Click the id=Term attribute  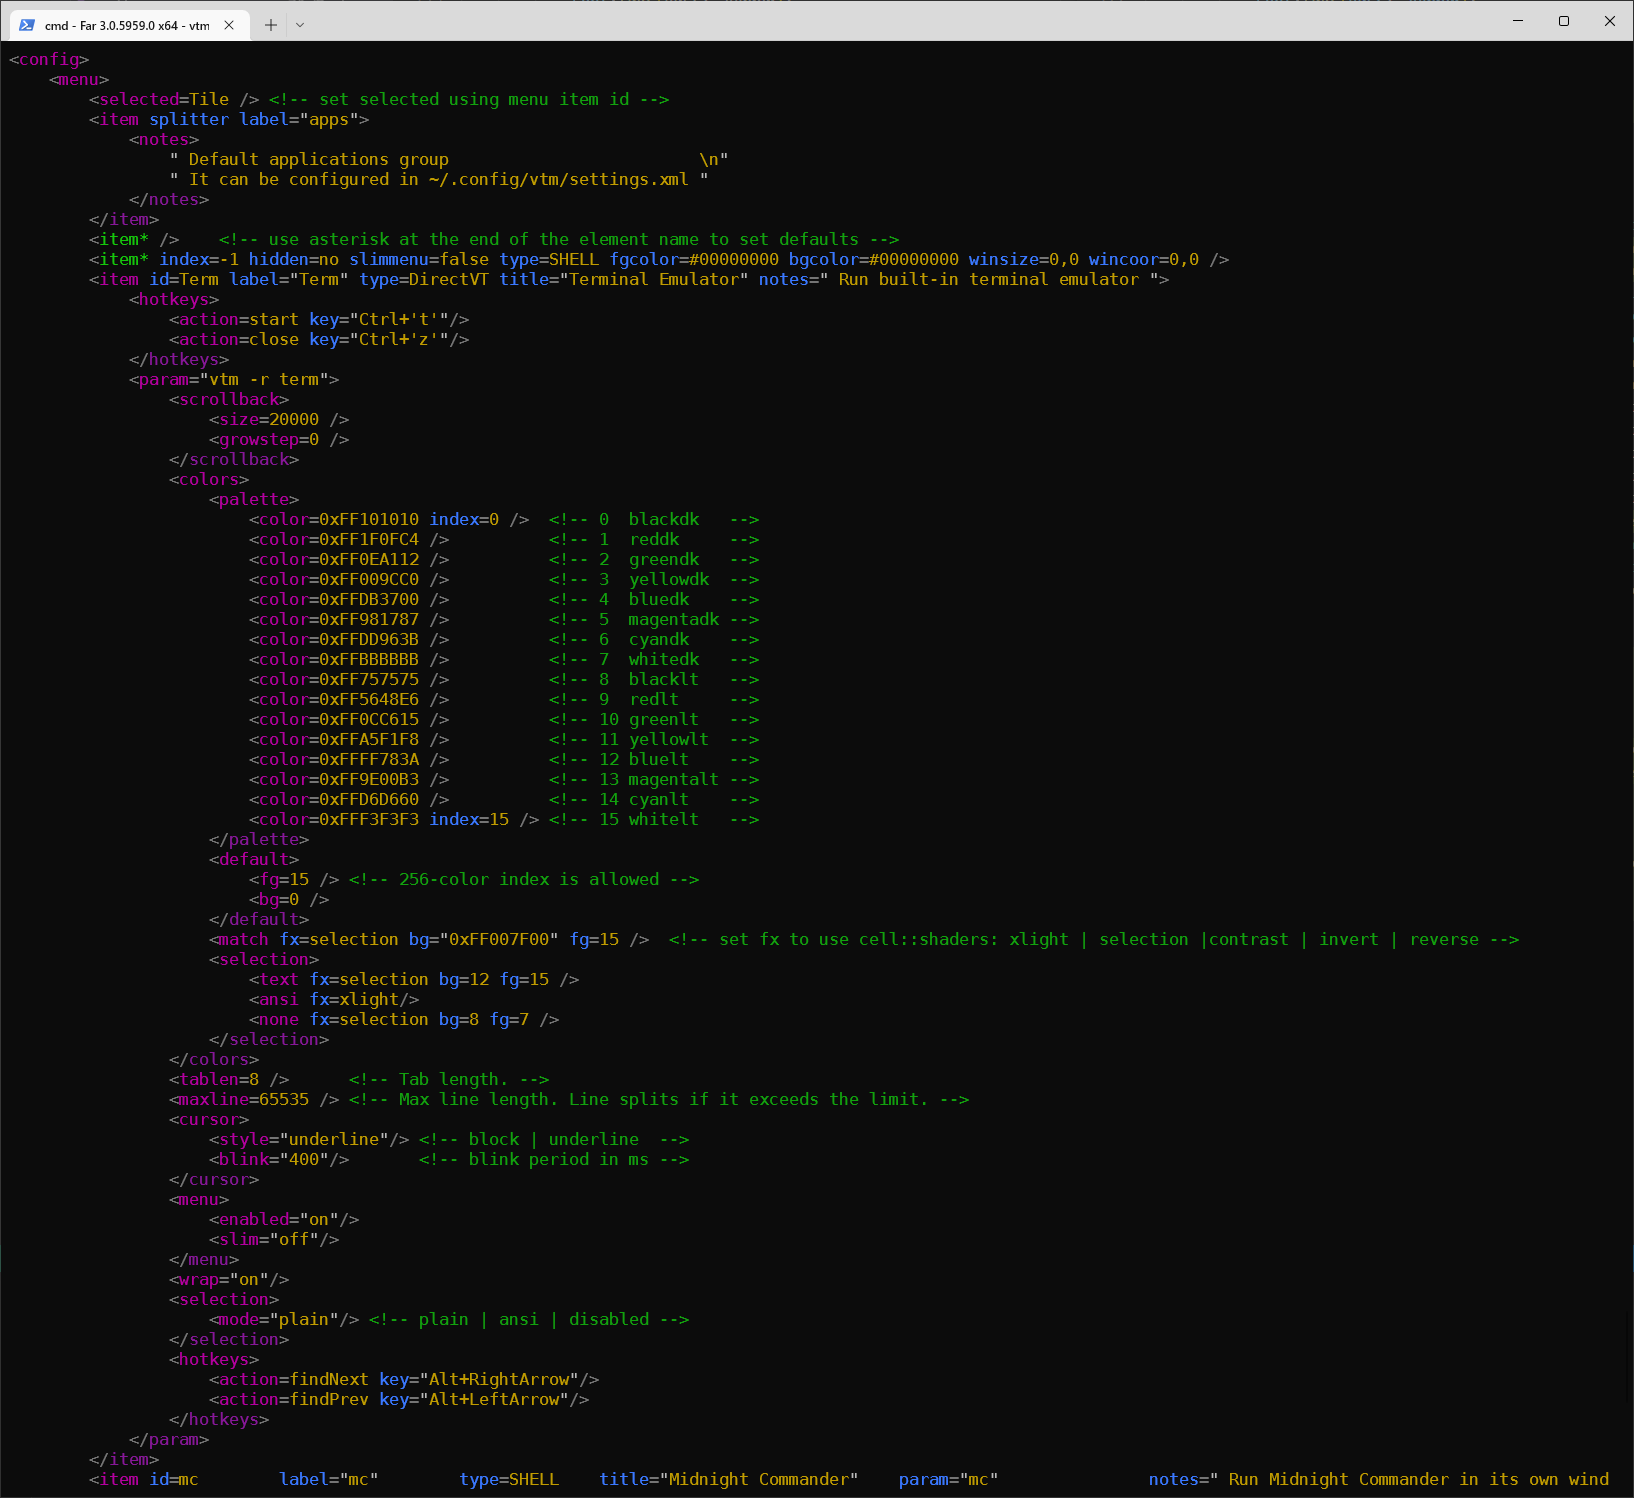(184, 280)
